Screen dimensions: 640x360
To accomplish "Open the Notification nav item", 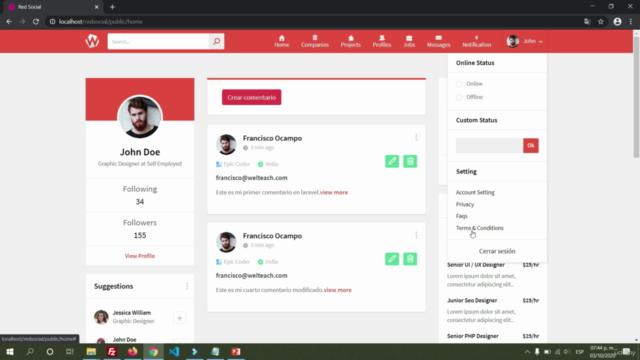I will (x=476, y=41).
